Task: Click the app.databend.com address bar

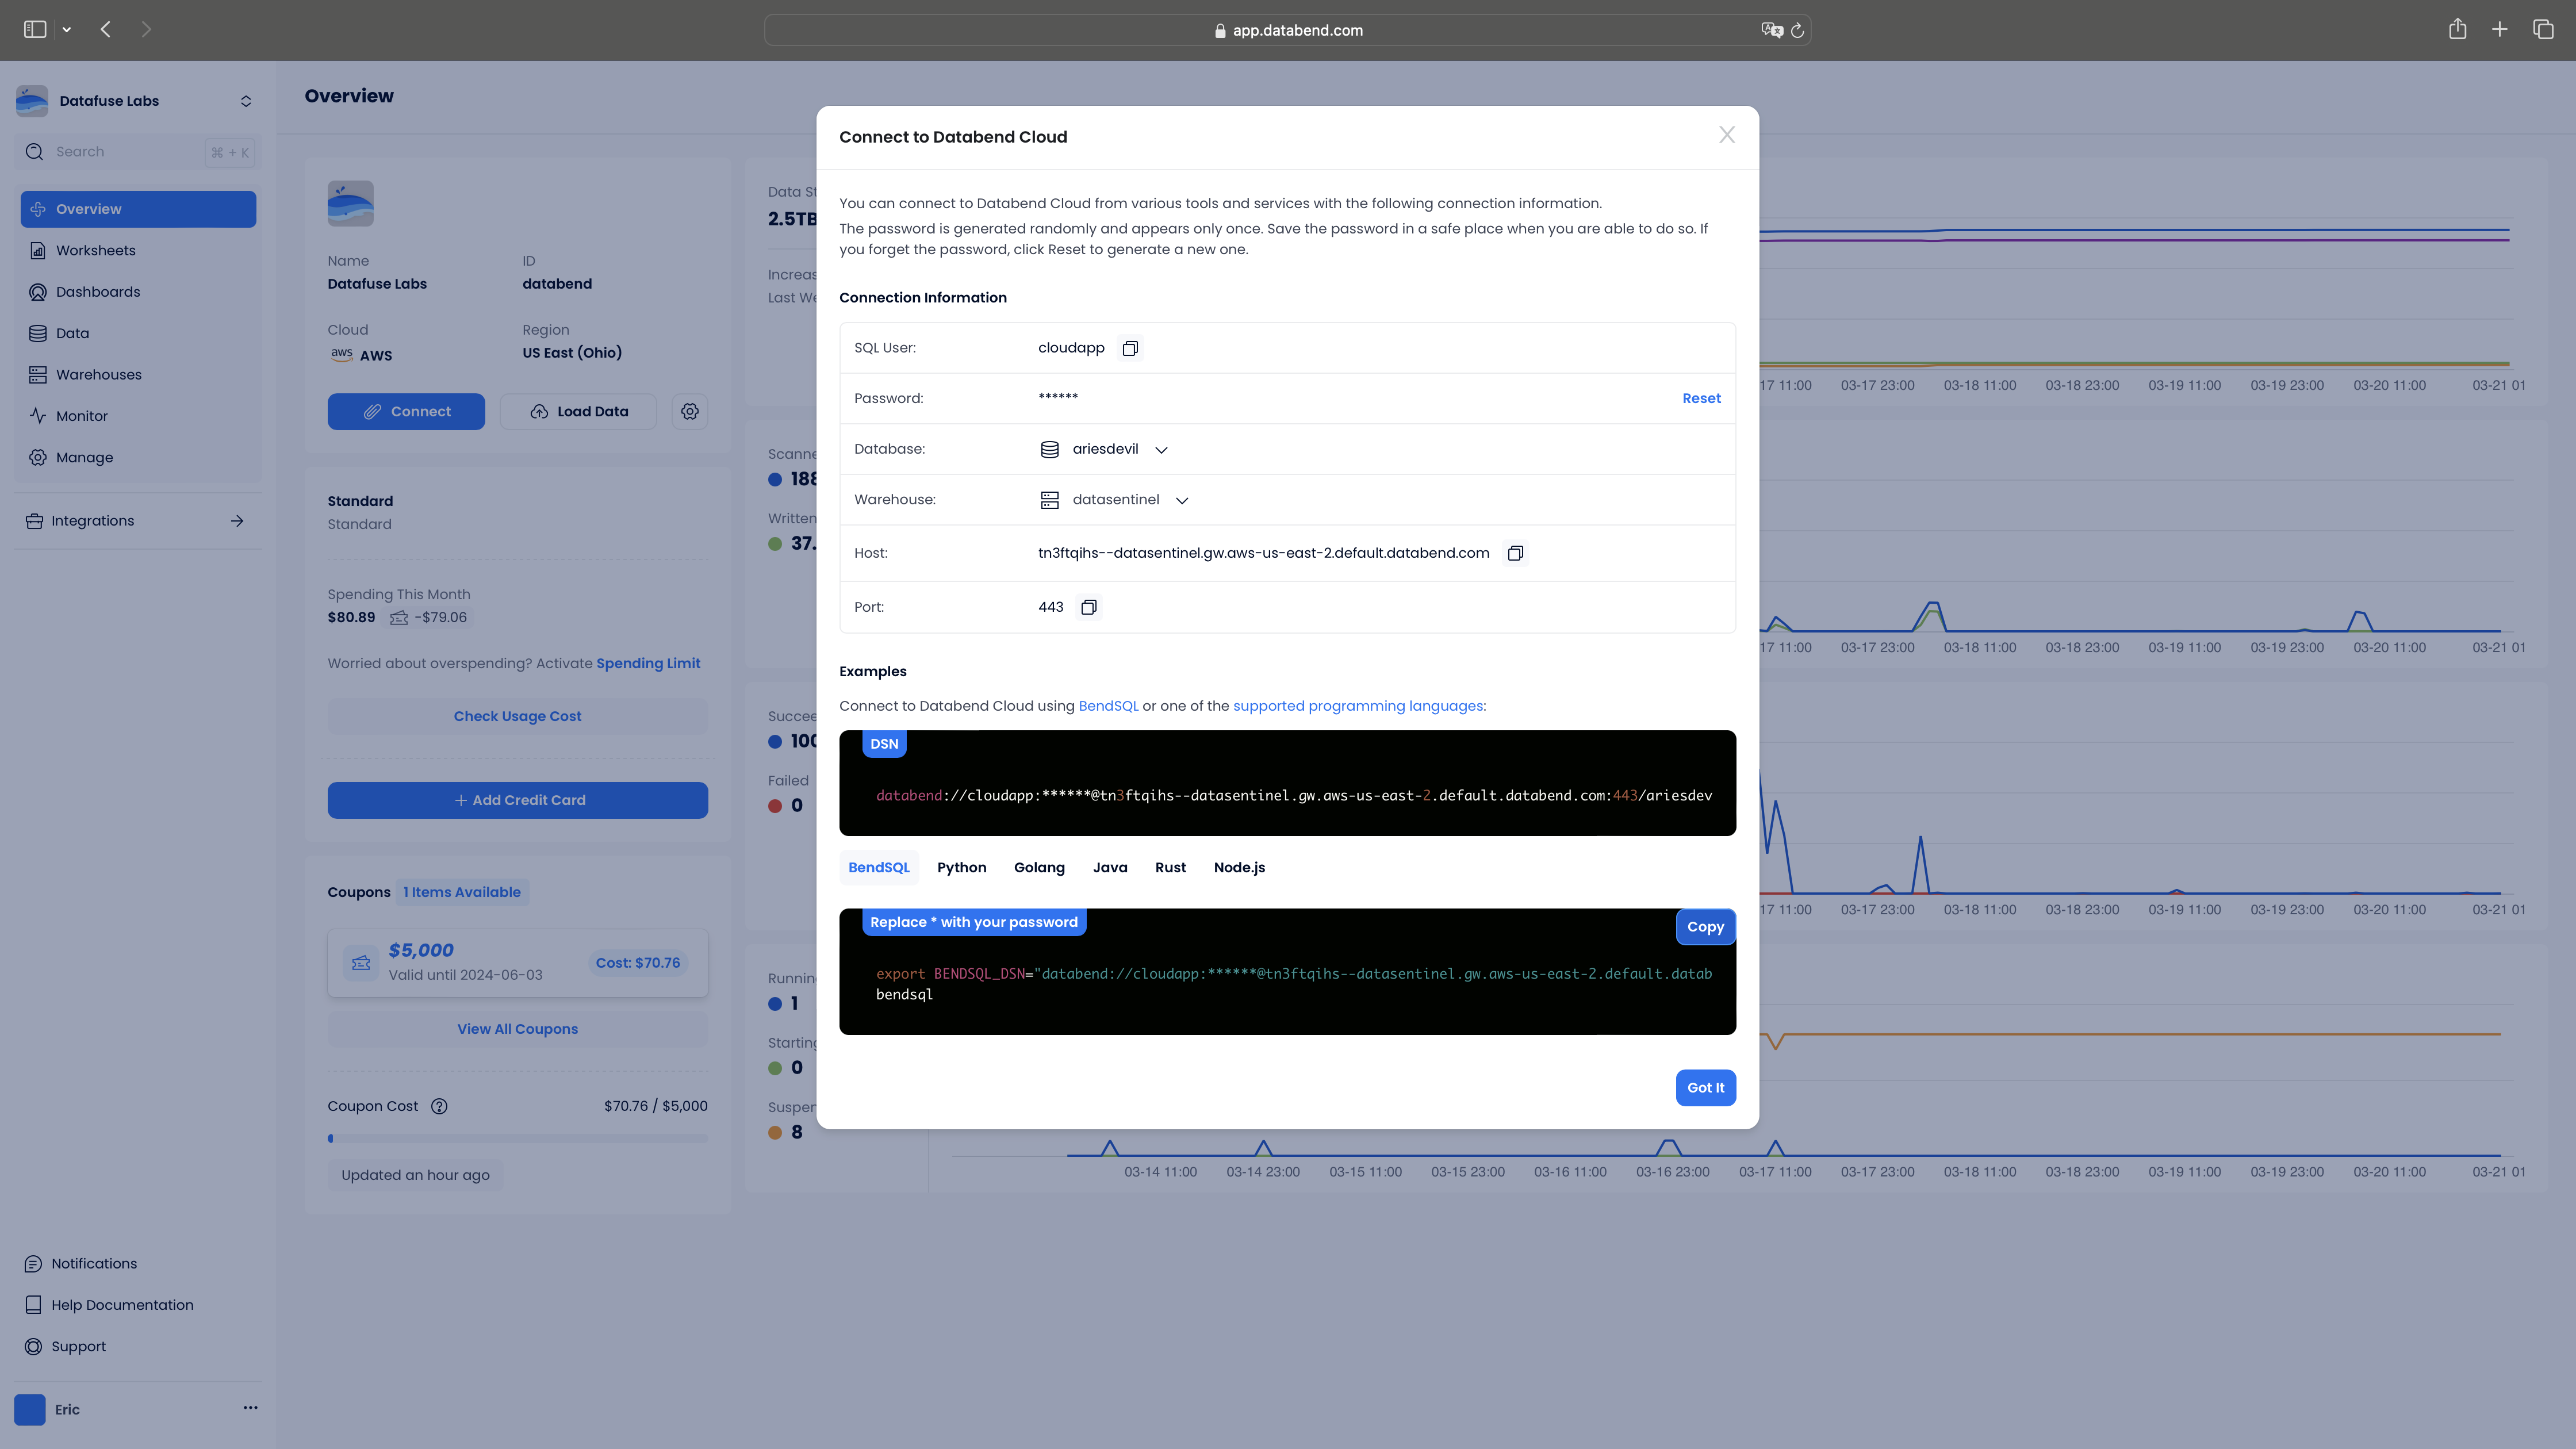Action: pyautogui.click(x=1287, y=30)
